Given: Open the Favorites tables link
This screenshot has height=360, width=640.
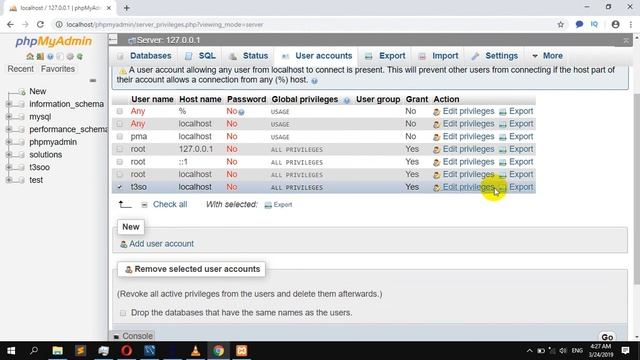Looking at the screenshot, I should pos(58,69).
